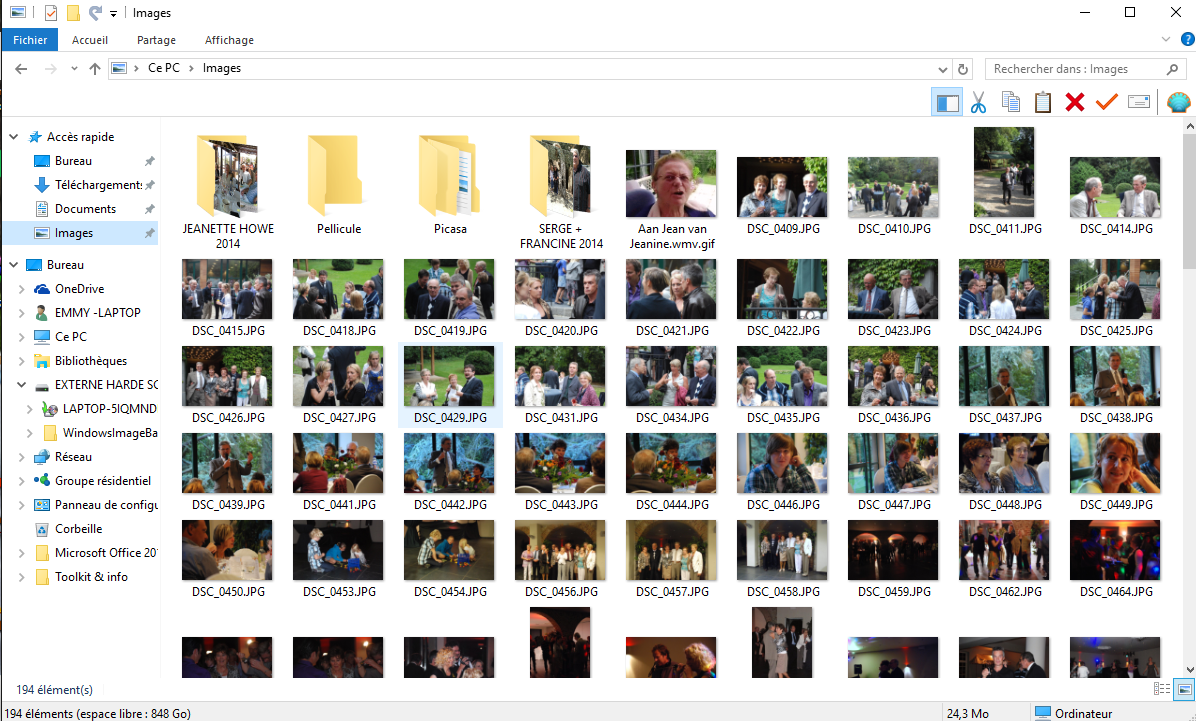Toggle the navigation pane button

947,101
